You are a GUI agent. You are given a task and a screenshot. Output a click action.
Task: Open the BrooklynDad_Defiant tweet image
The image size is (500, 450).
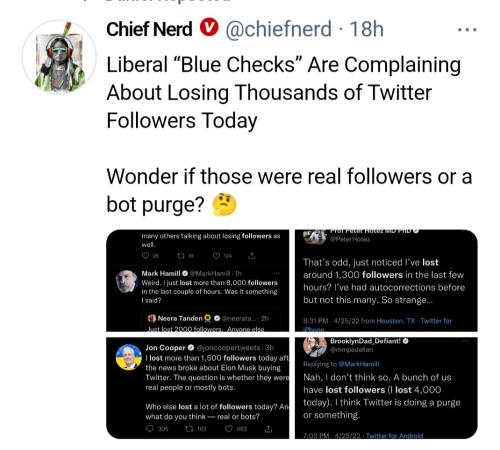(x=386, y=388)
